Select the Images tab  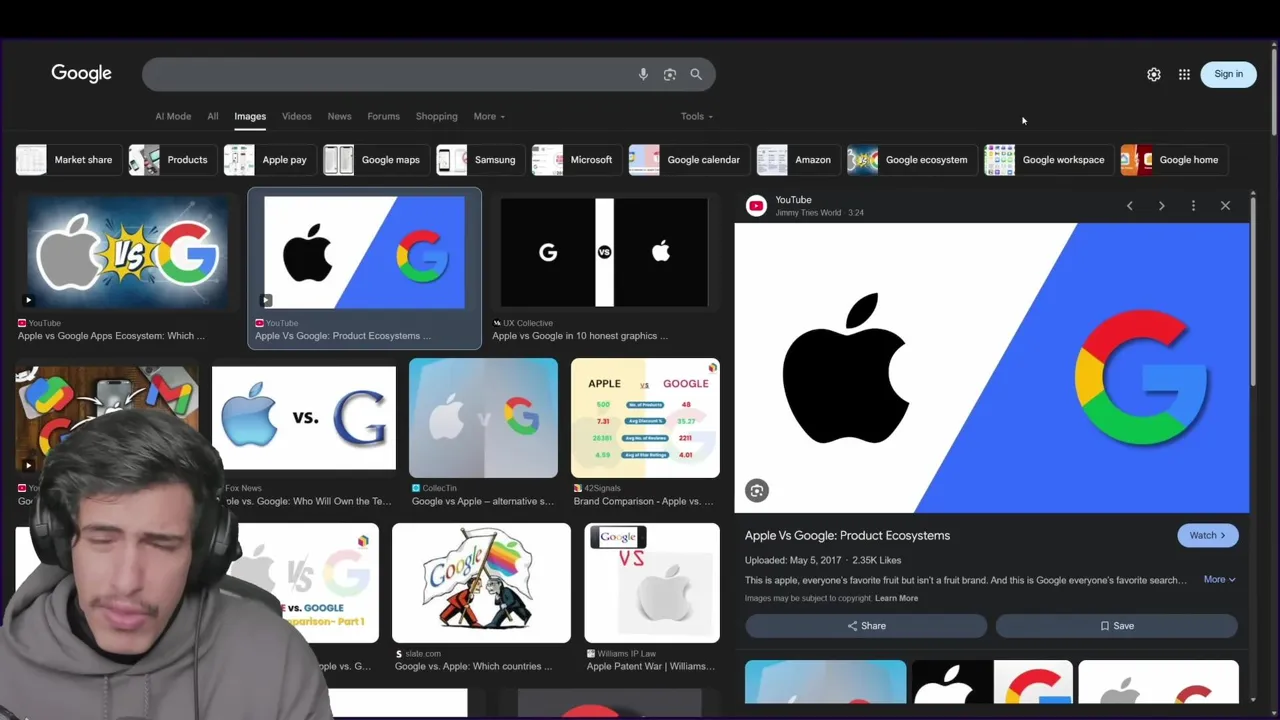(x=250, y=116)
